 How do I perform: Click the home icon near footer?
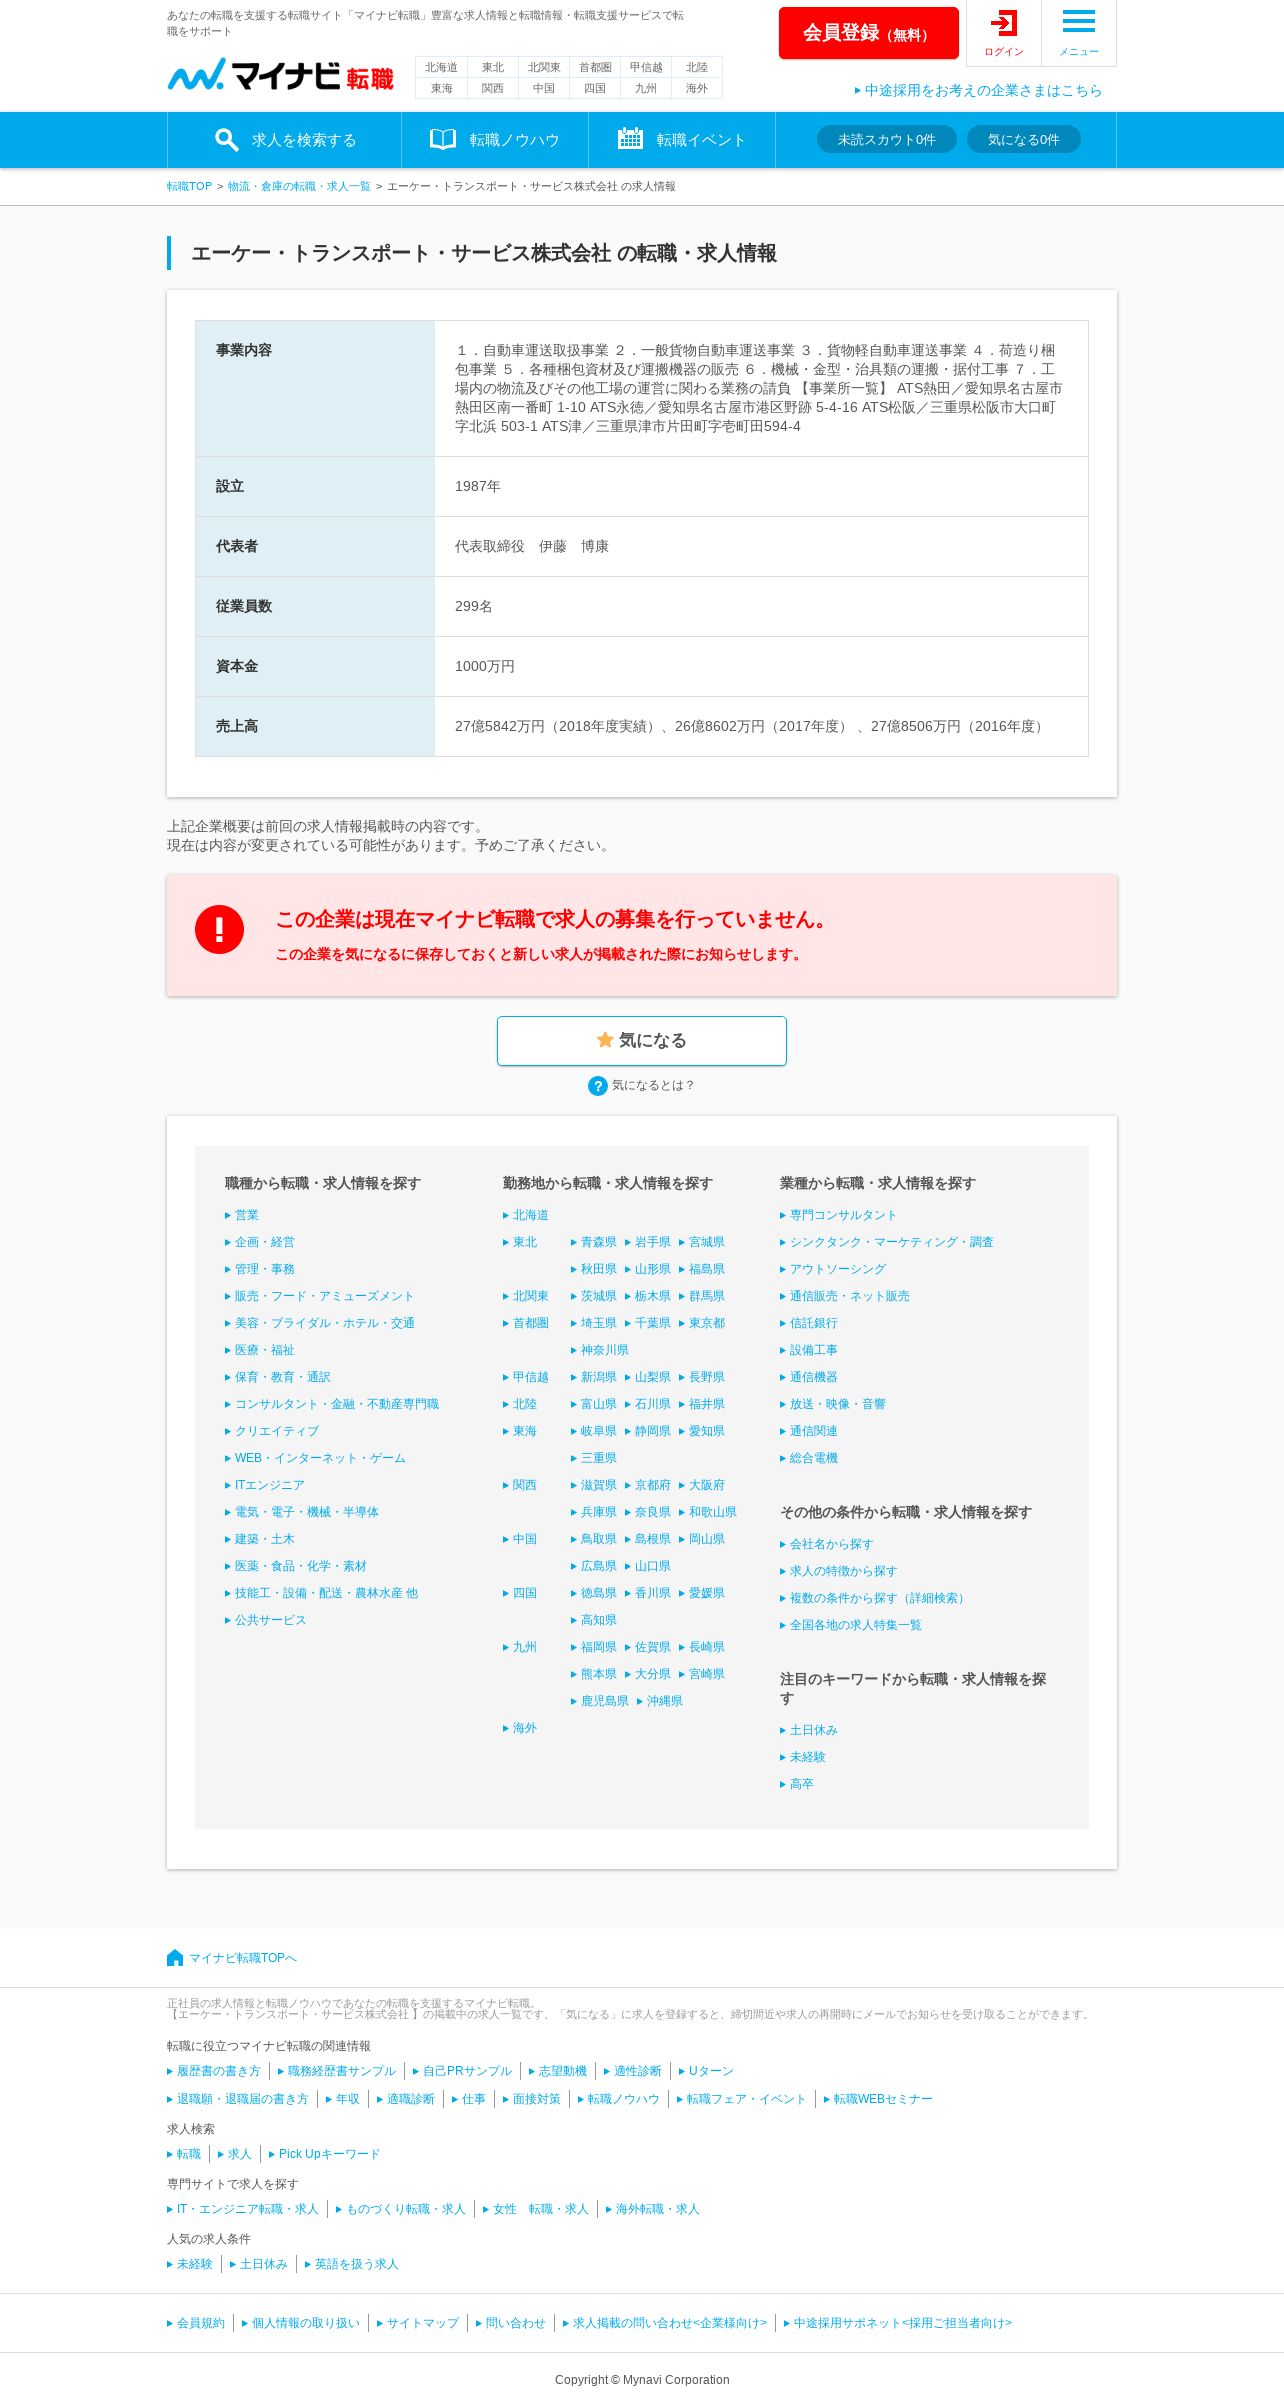(175, 1958)
